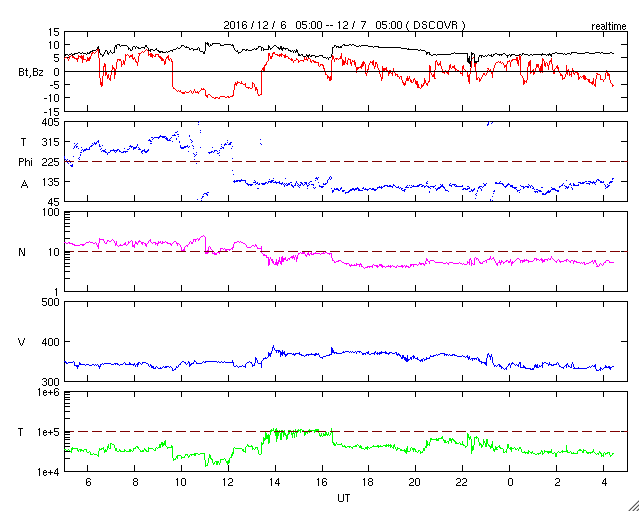Click the '500' velocity tick label
This screenshot has width=640, height=512.
tap(51, 303)
